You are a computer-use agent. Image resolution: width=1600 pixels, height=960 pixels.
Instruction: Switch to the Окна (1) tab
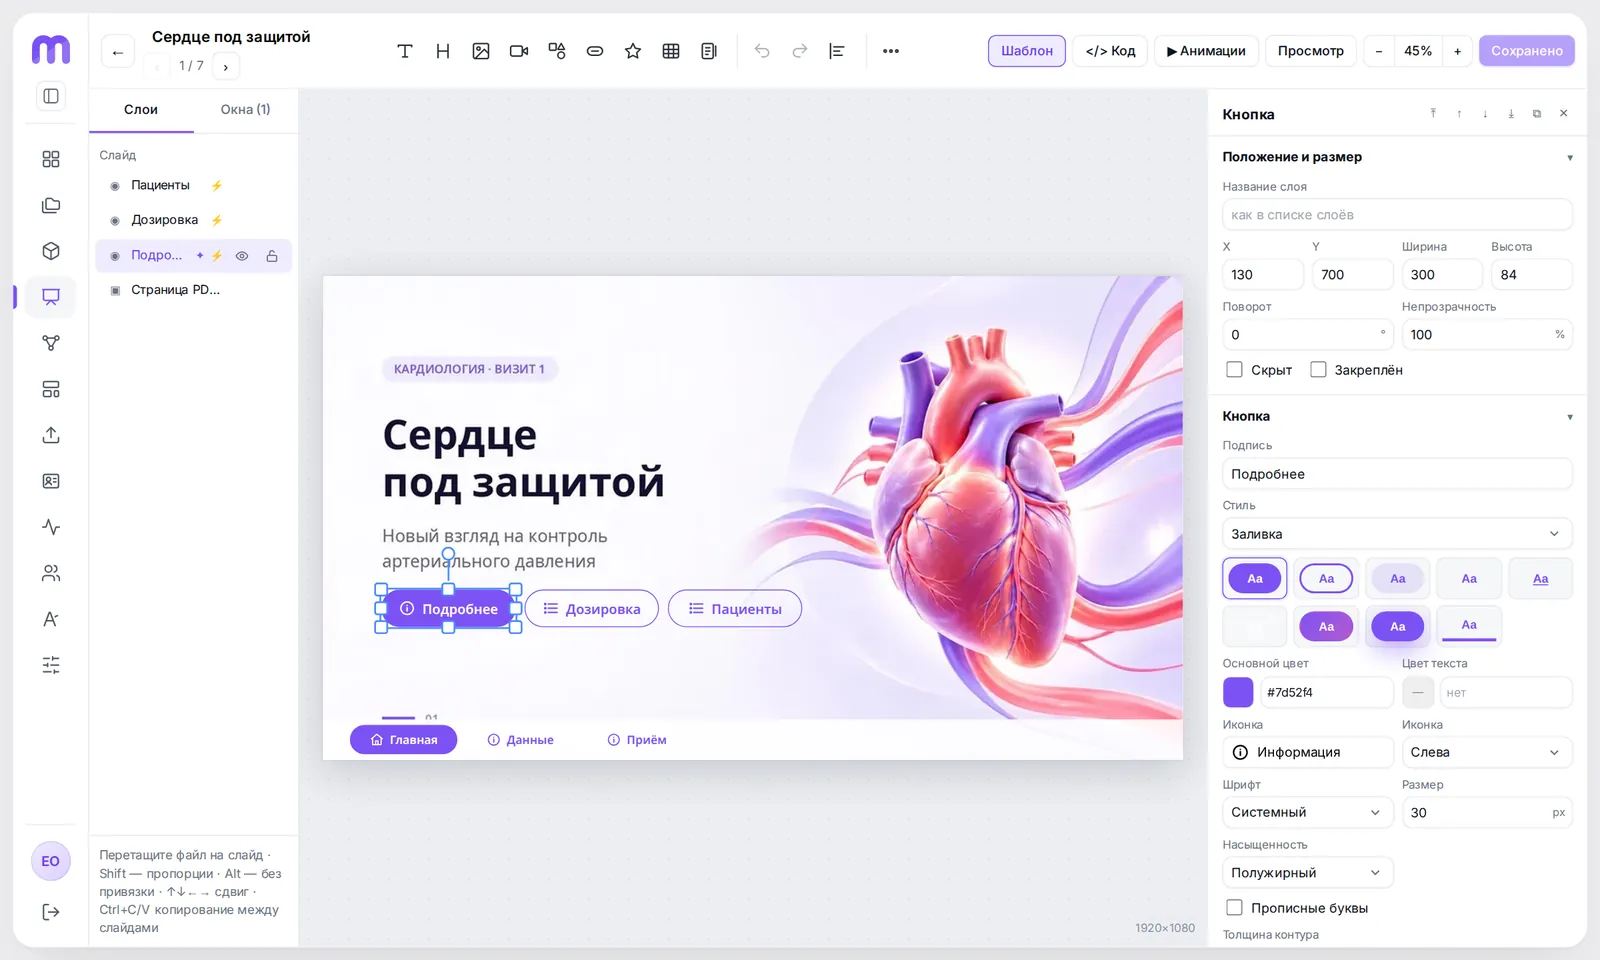(245, 110)
